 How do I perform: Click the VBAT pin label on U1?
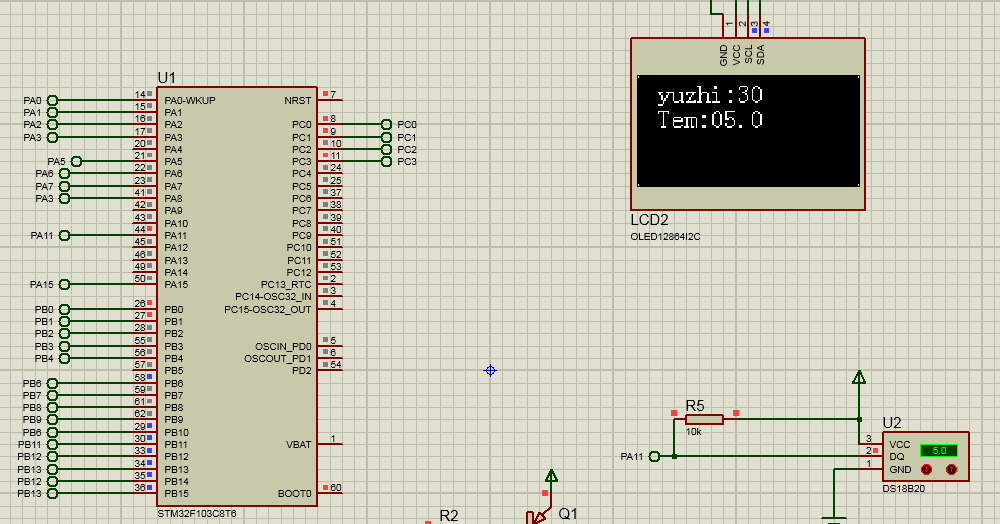pos(298,444)
